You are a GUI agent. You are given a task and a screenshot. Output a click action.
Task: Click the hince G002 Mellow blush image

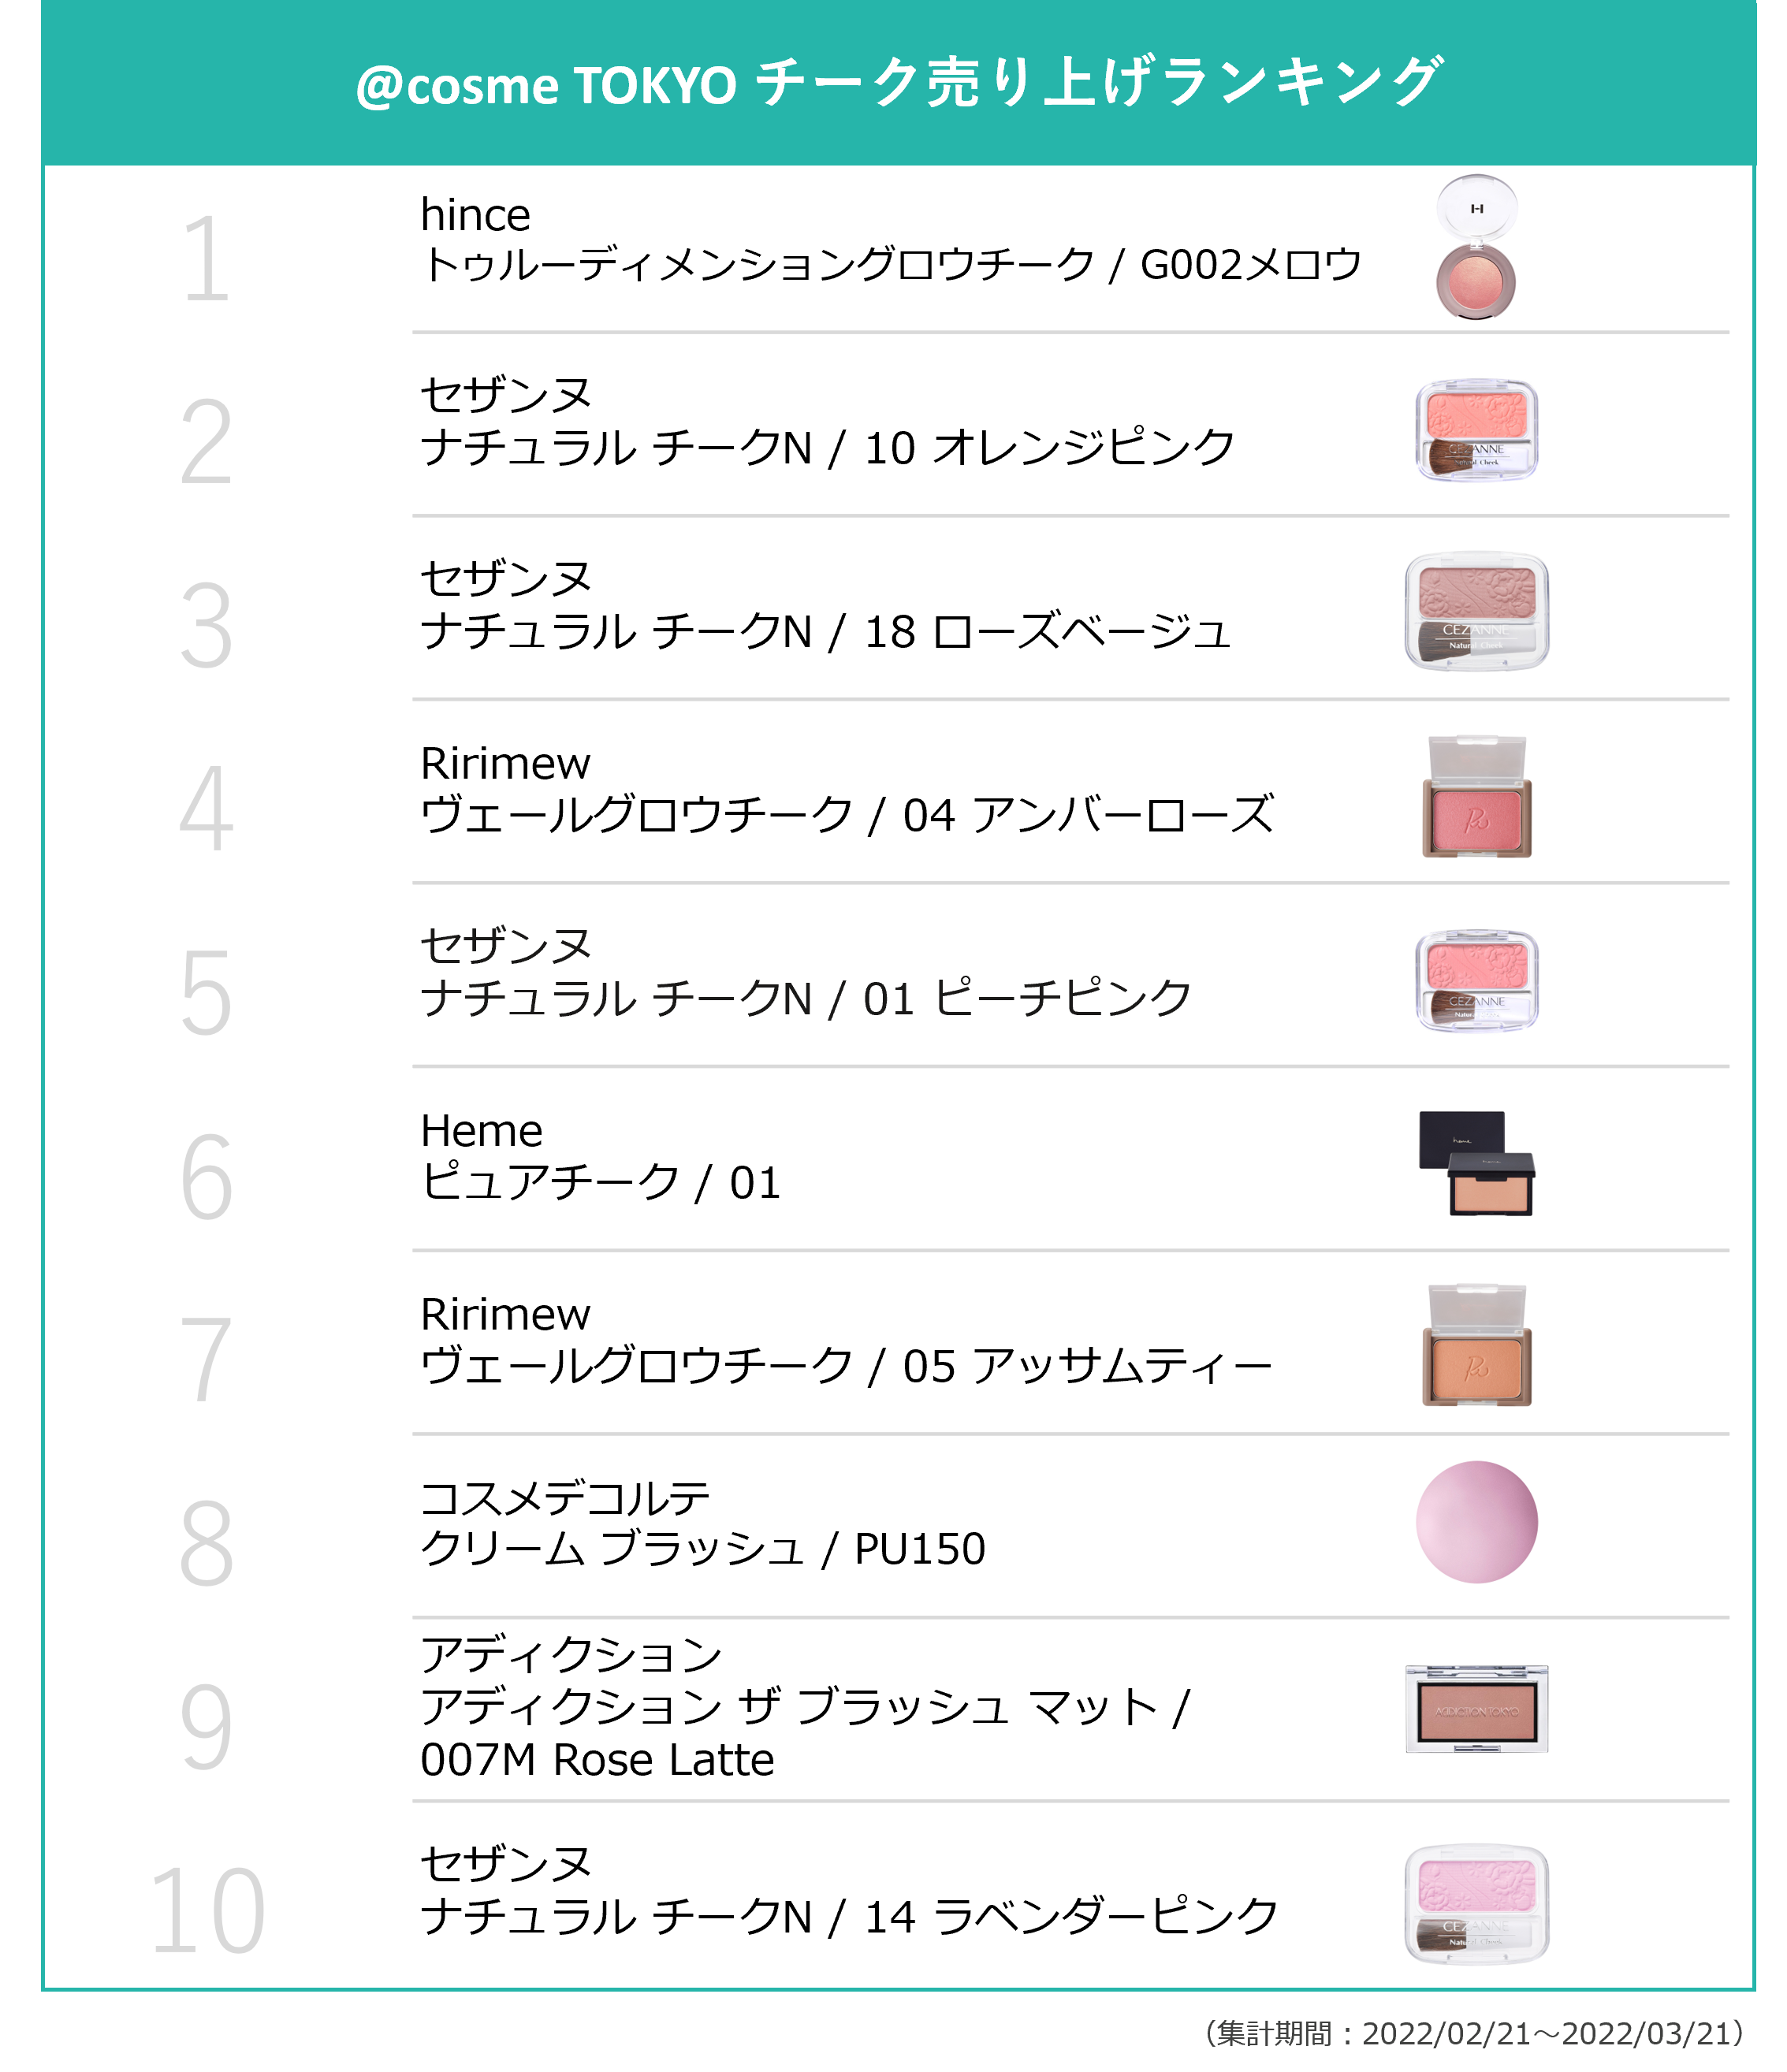tap(1476, 247)
